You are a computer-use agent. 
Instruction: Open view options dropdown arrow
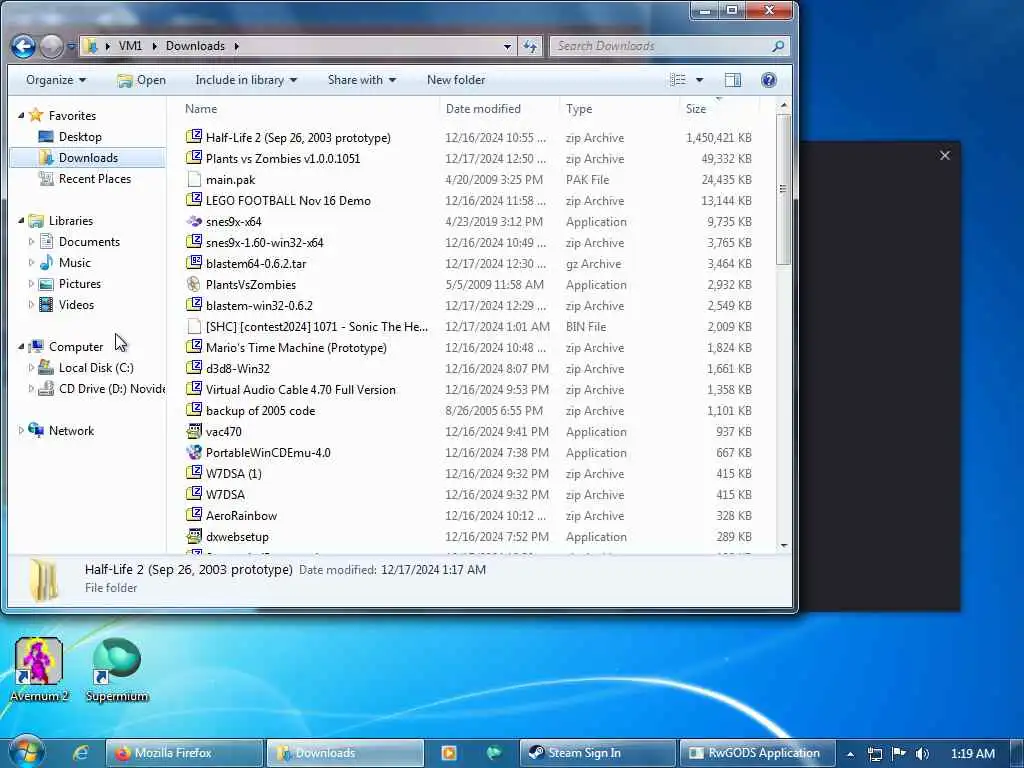[x=699, y=80]
